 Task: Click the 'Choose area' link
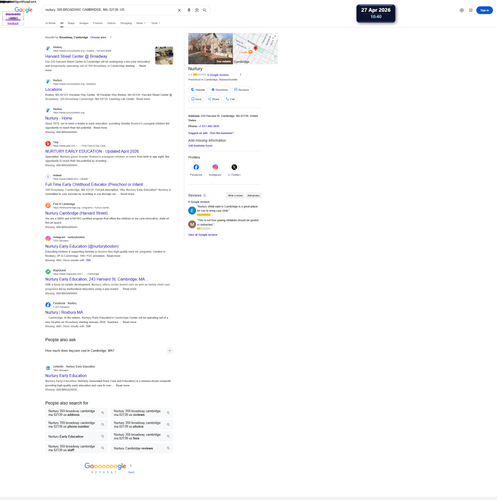click(x=98, y=37)
